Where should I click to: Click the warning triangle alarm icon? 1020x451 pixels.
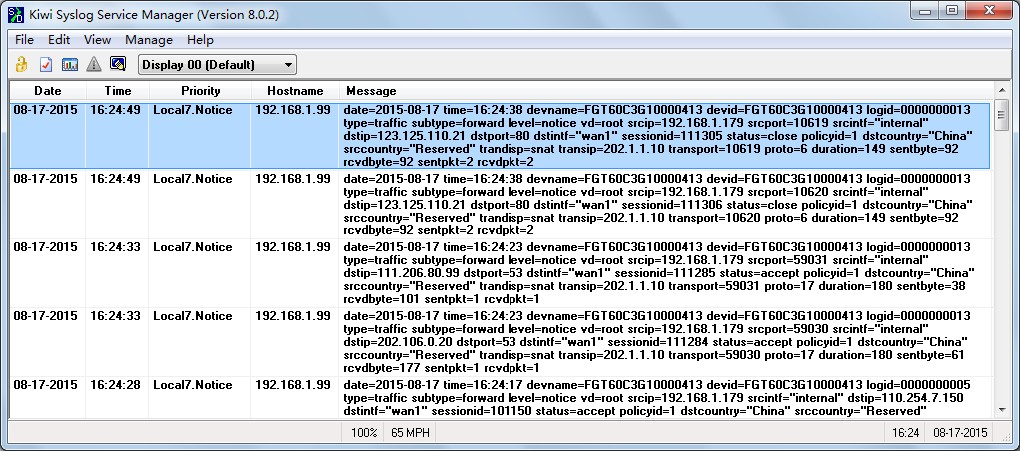pos(94,64)
